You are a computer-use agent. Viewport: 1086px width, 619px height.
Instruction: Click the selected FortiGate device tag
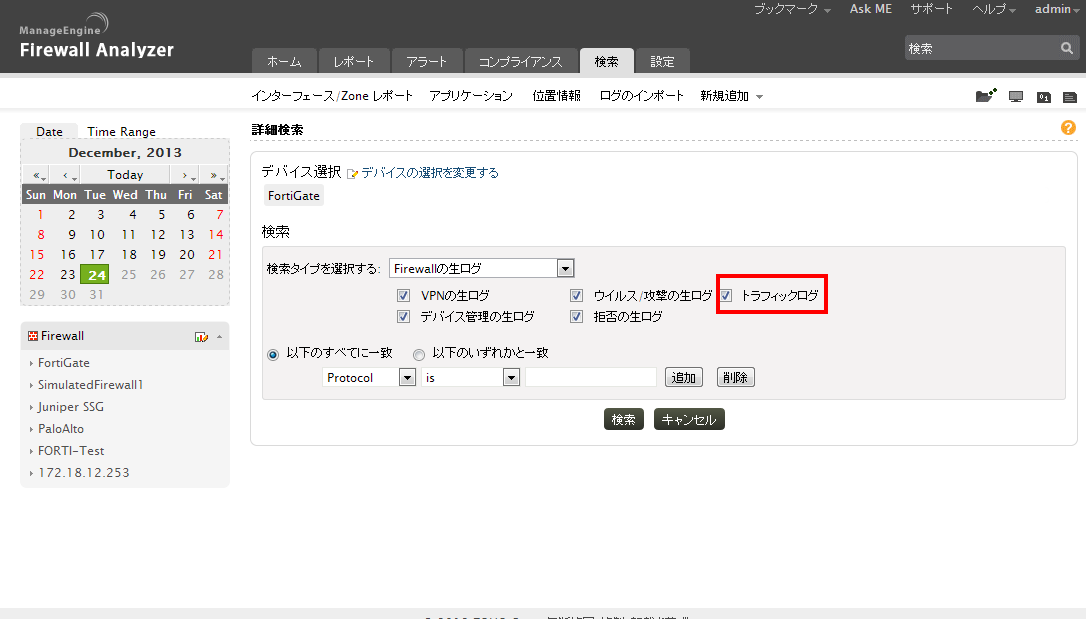coord(294,196)
